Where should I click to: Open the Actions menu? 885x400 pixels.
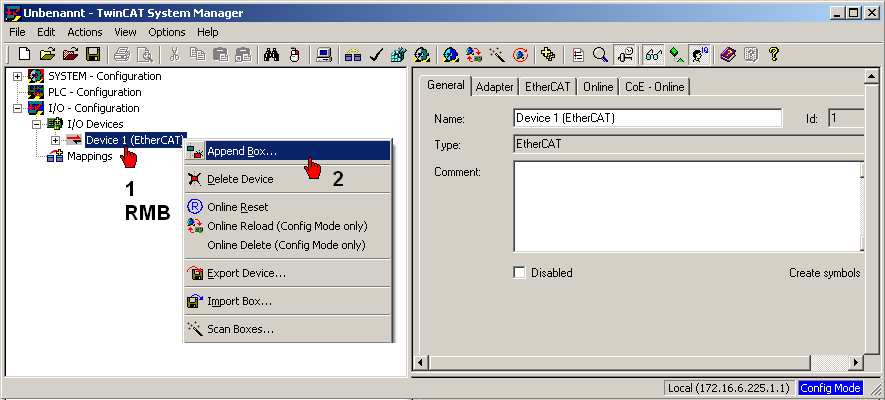coord(85,32)
